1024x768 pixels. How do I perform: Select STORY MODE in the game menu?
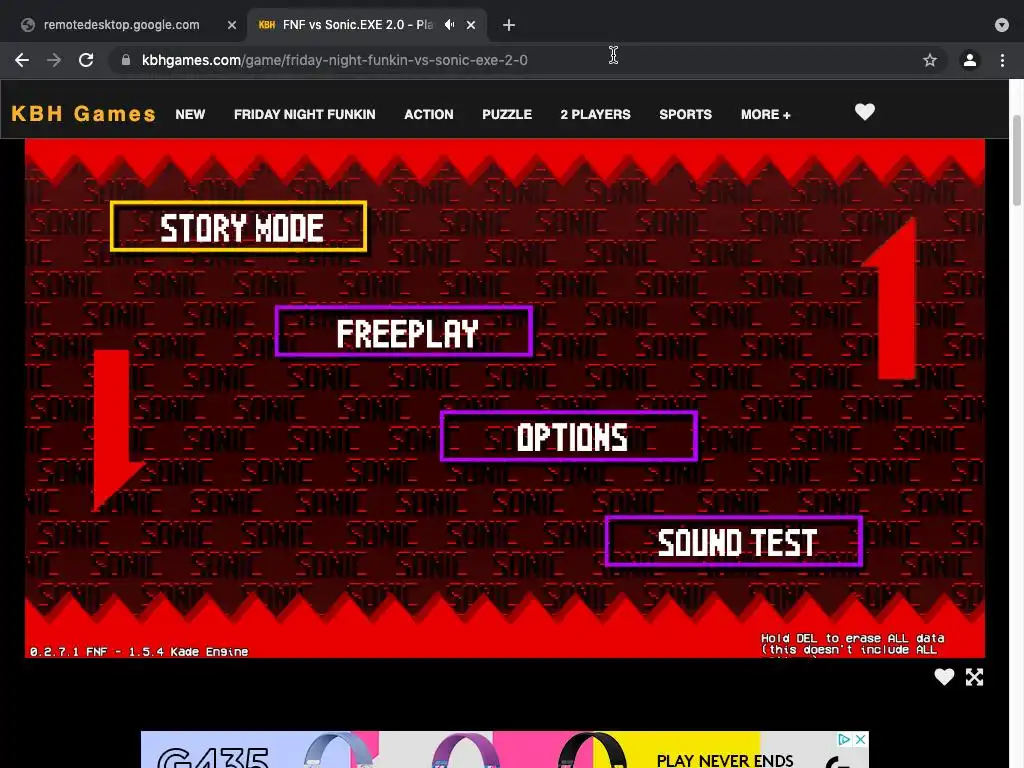coord(238,227)
